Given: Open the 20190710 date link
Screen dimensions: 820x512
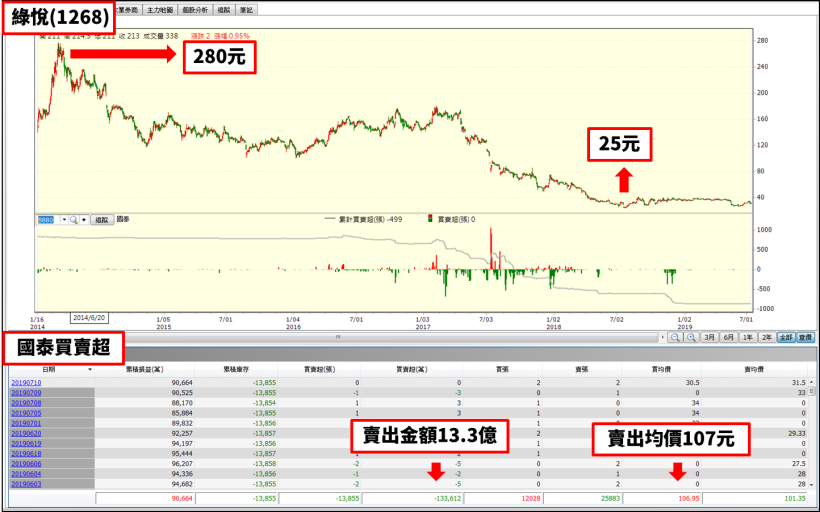Looking at the screenshot, I should (x=26, y=383).
